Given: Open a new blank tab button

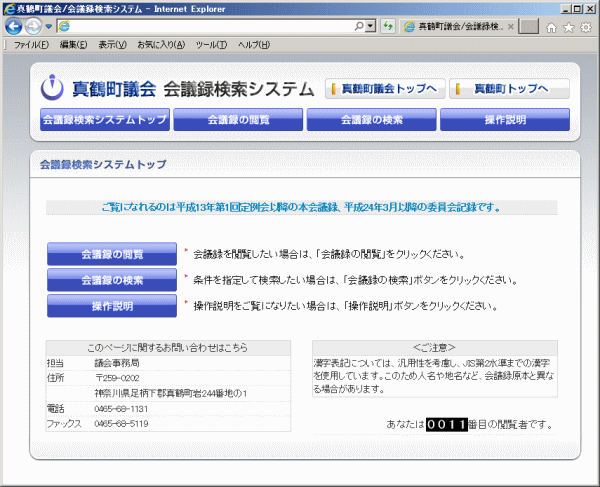Looking at the screenshot, I should (x=528, y=26).
